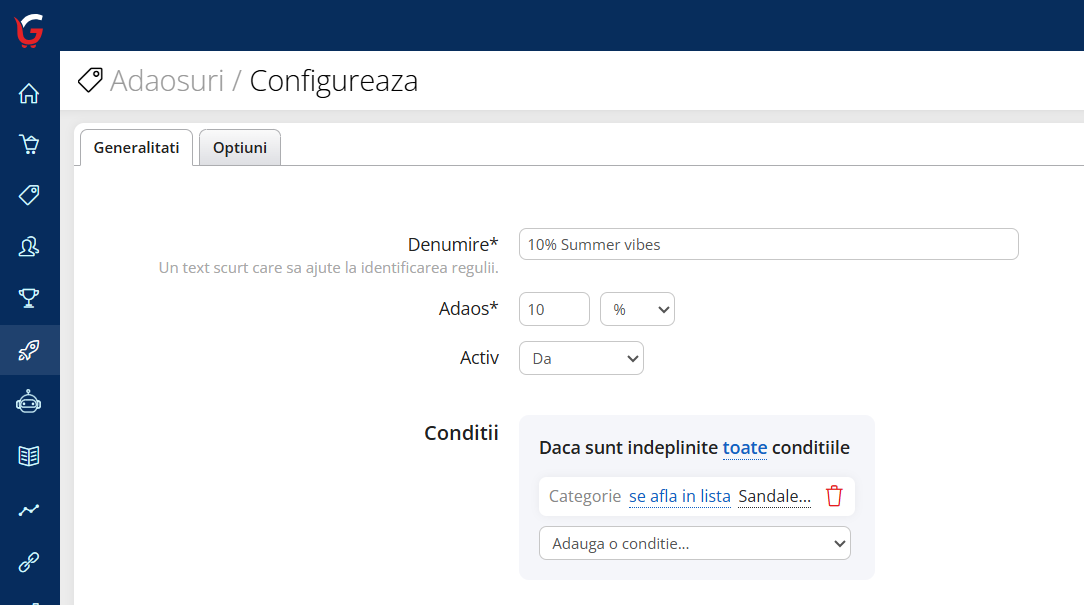The width and height of the screenshot is (1084, 605).
Task: Click the Denumire text field
Action: 769,244
